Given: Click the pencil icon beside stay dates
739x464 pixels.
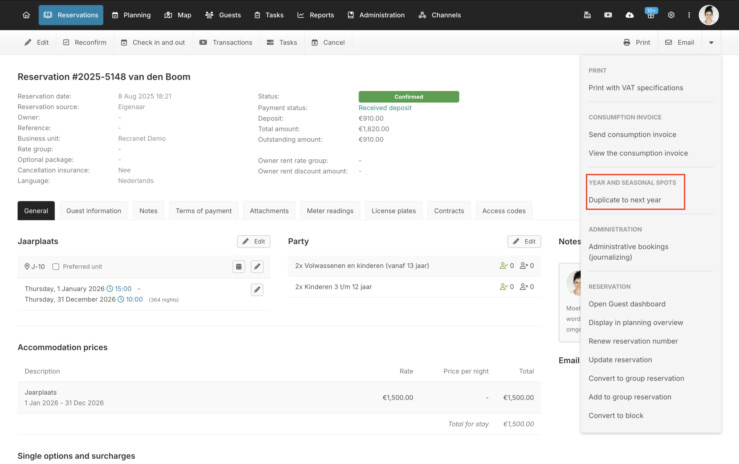Looking at the screenshot, I should (x=257, y=289).
